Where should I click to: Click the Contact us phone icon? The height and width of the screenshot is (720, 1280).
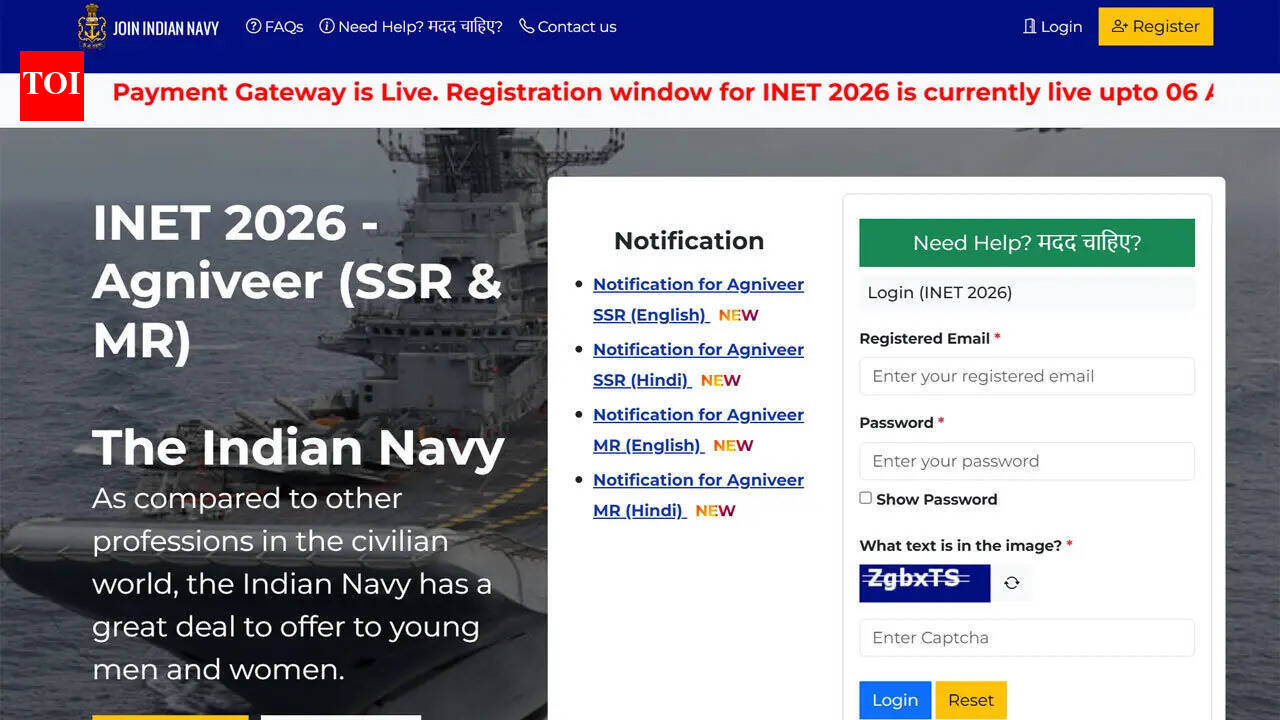click(x=525, y=26)
